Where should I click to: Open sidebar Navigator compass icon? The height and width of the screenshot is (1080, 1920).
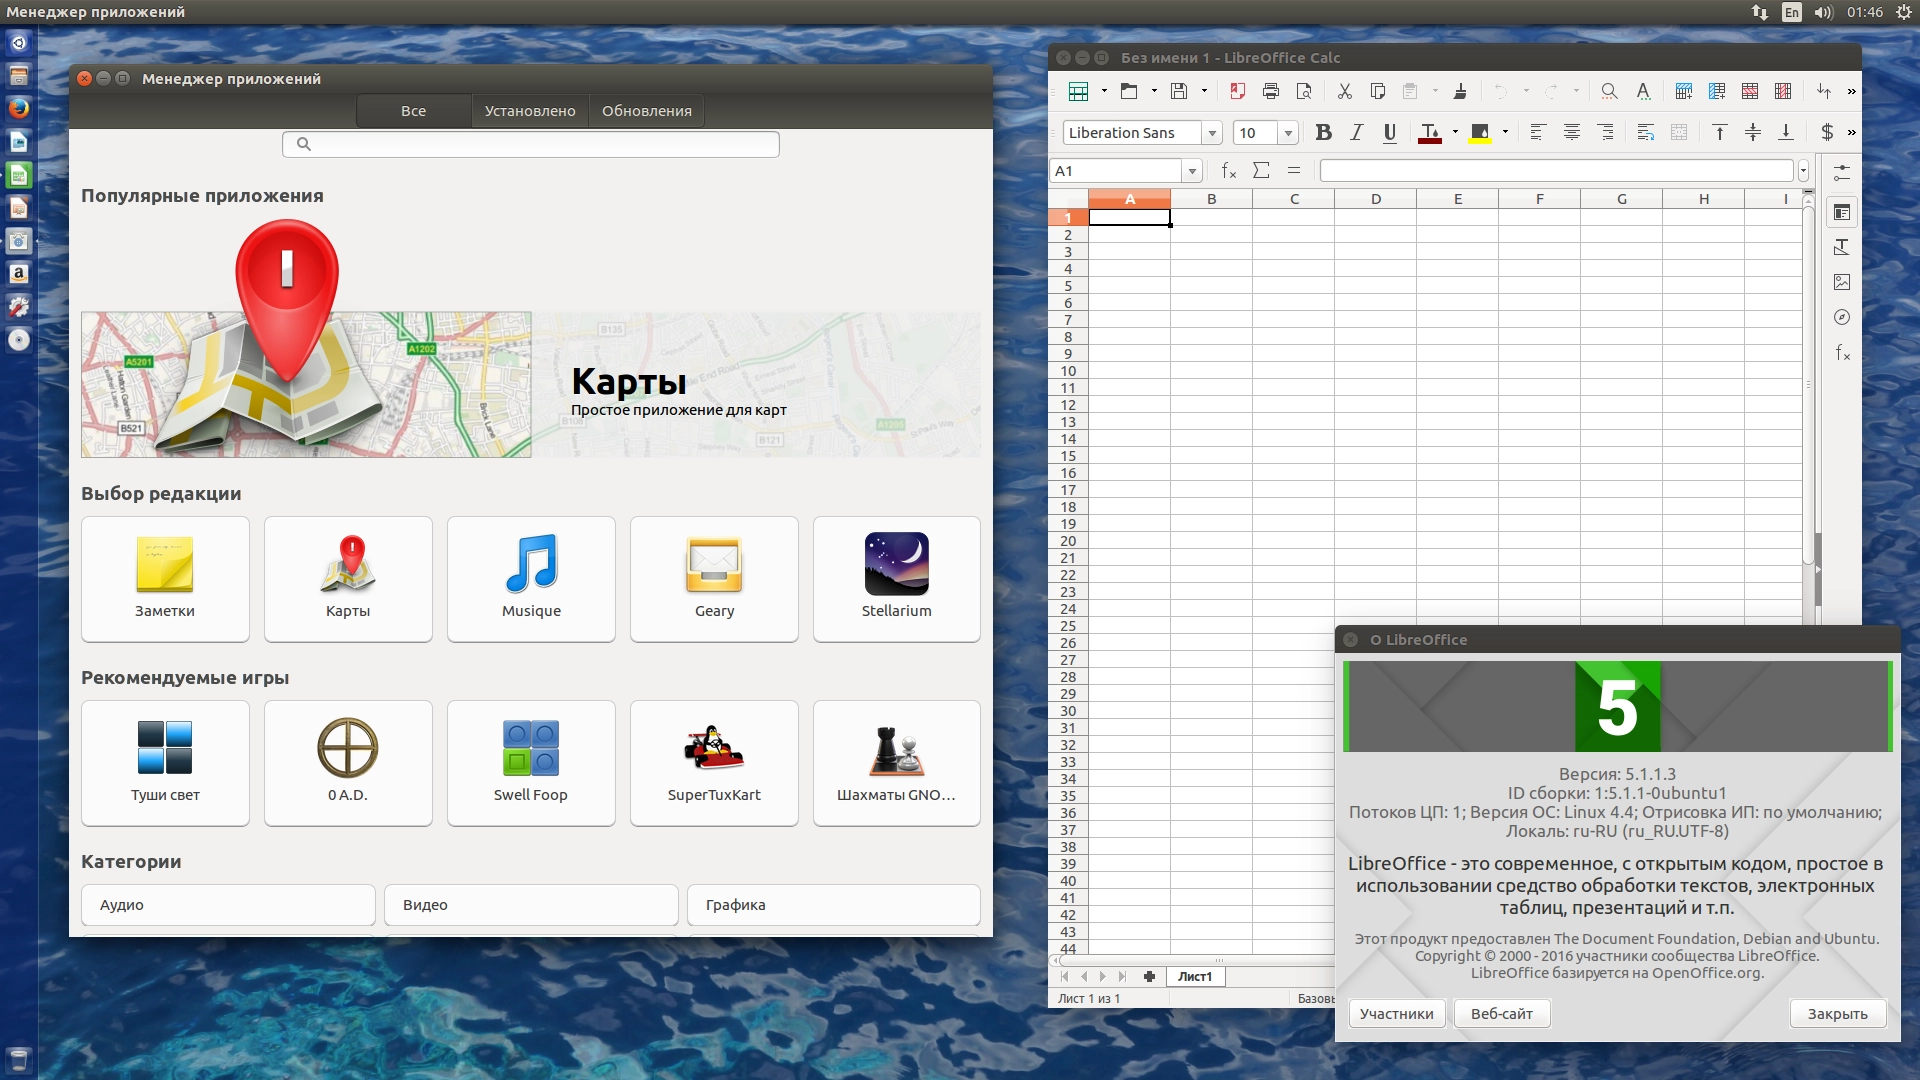pos(1842,317)
